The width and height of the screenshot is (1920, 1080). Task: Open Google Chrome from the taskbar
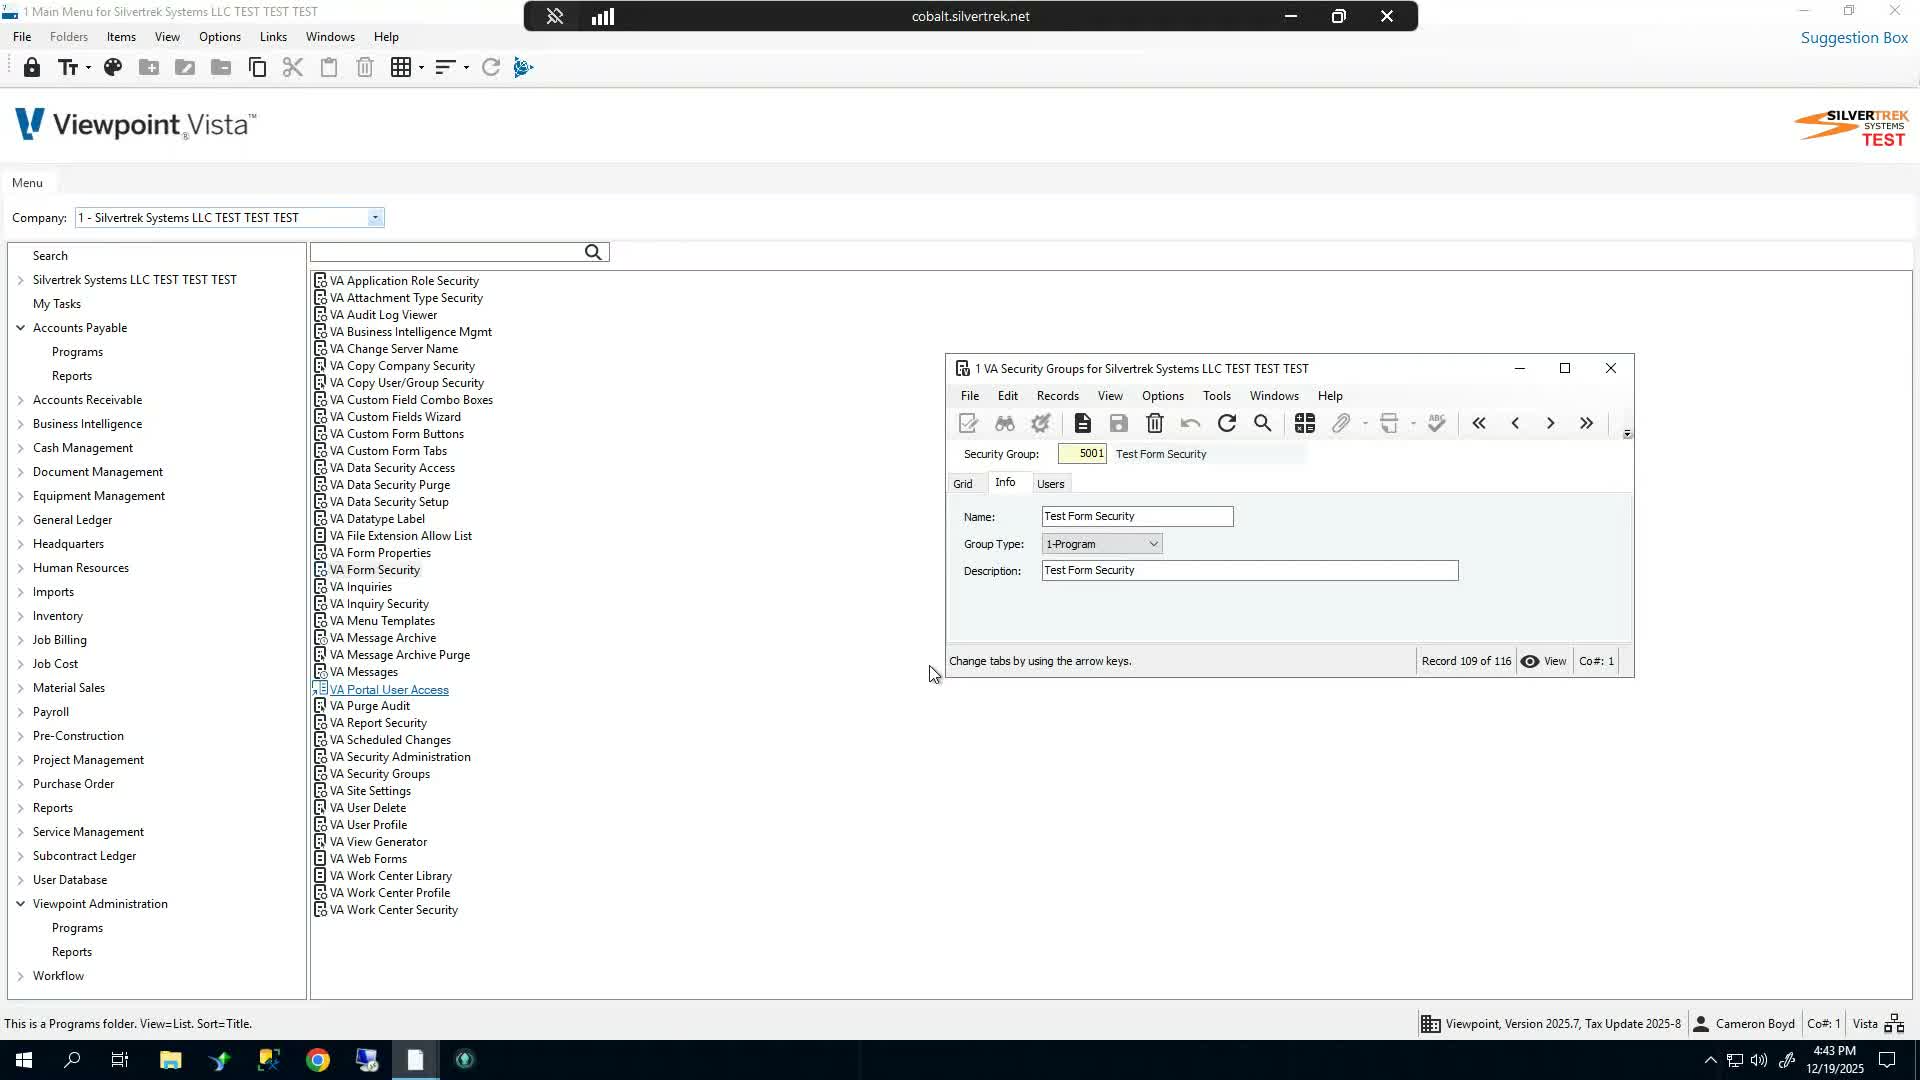pyautogui.click(x=318, y=1060)
